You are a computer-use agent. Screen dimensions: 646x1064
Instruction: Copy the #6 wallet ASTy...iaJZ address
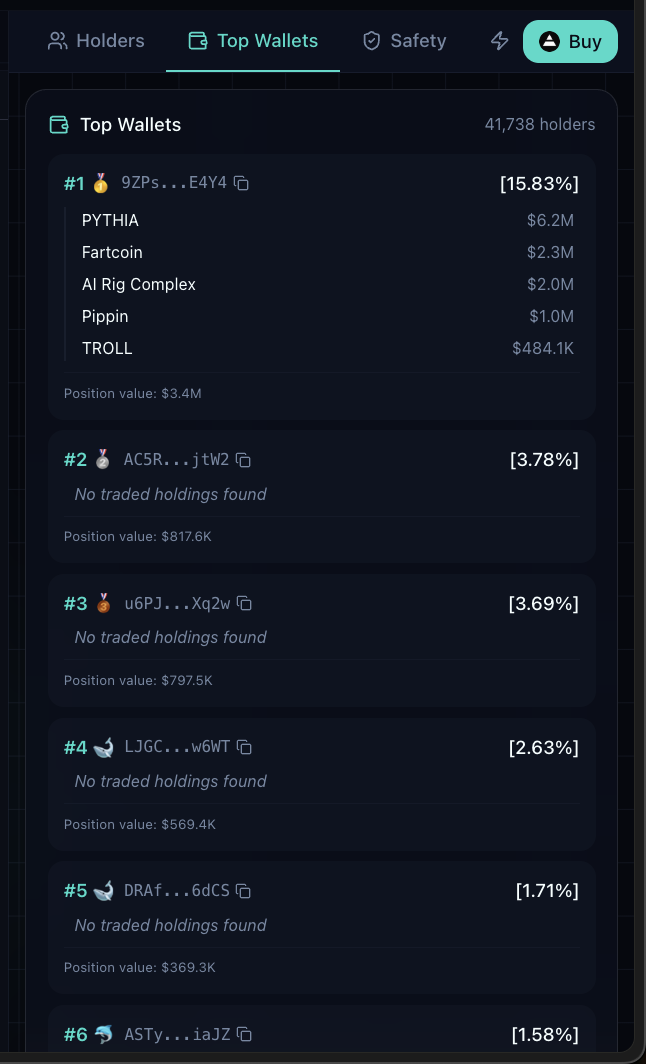pyautogui.click(x=246, y=1034)
